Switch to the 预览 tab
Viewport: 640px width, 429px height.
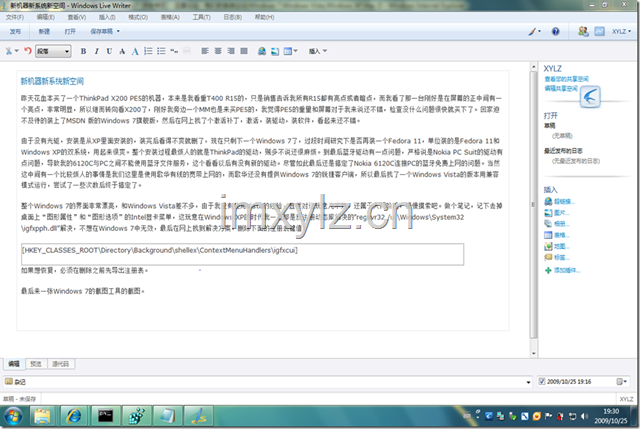tap(36, 364)
